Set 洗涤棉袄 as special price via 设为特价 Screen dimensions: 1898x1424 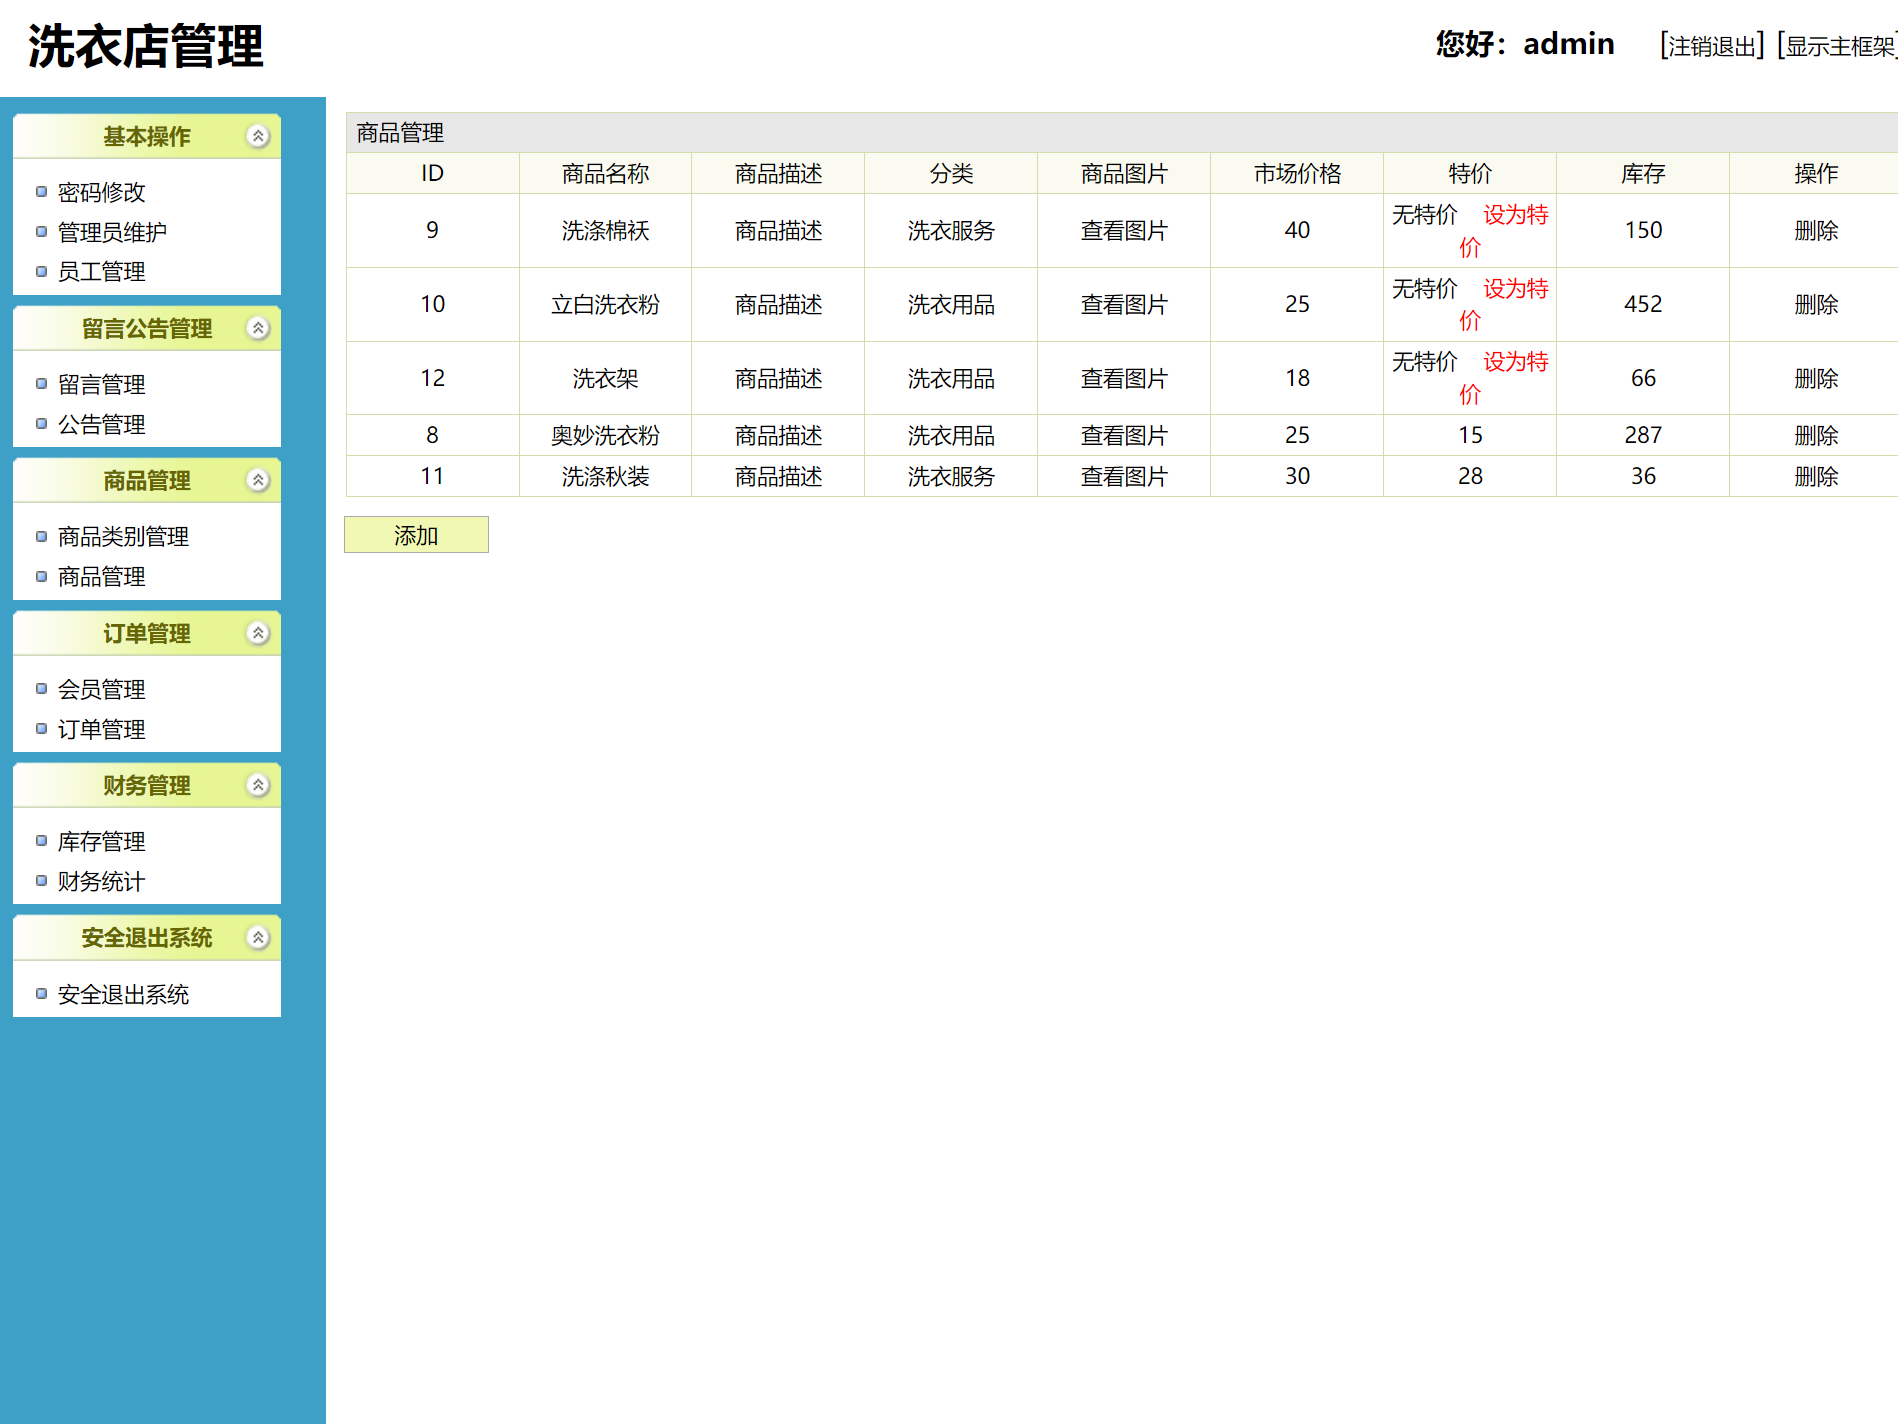pos(1505,230)
